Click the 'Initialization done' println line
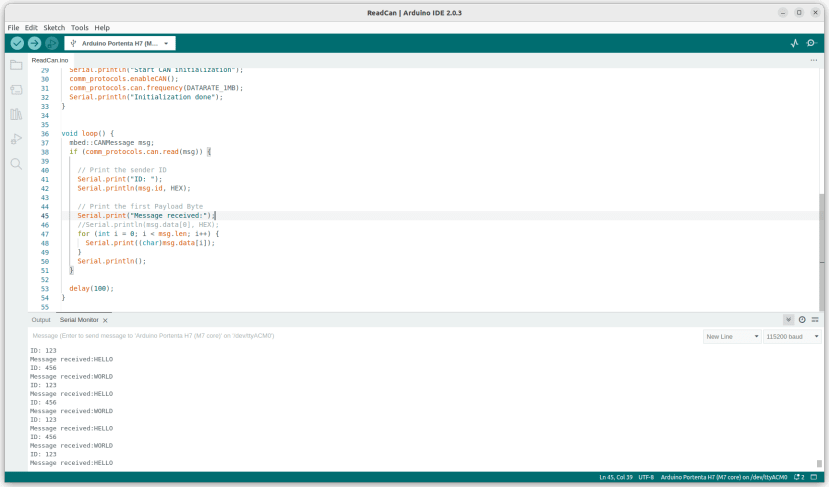The image size is (829, 487). (146, 97)
